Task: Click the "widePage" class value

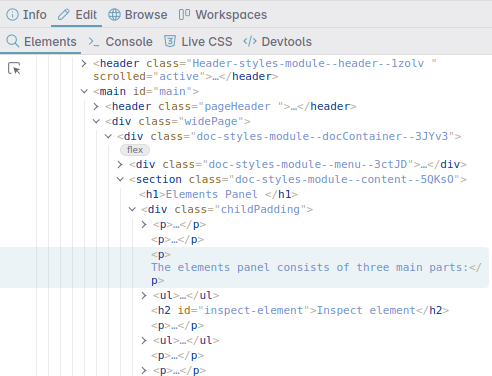Action: point(211,121)
